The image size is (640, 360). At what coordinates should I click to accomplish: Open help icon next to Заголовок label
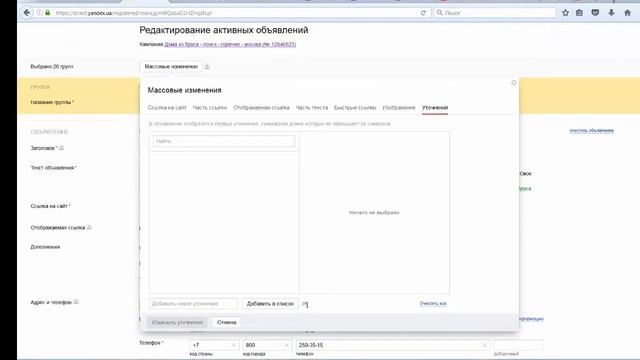pyautogui.click(x=61, y=148)
